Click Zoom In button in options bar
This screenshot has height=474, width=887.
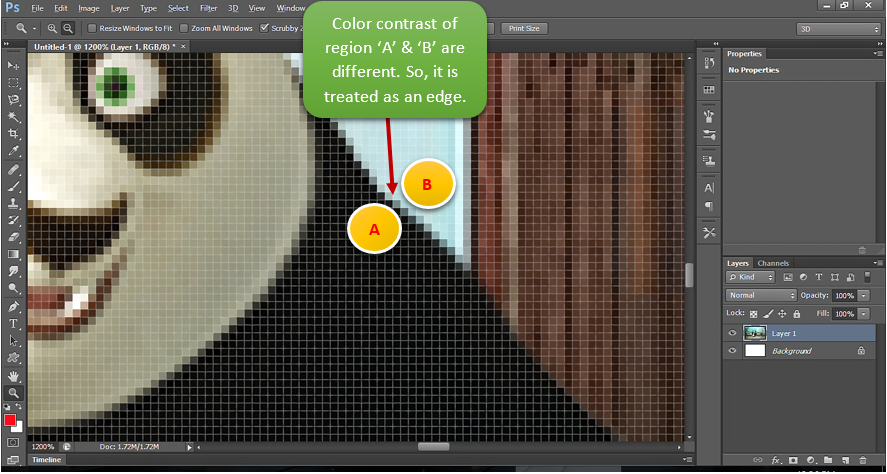coord(52,28)
